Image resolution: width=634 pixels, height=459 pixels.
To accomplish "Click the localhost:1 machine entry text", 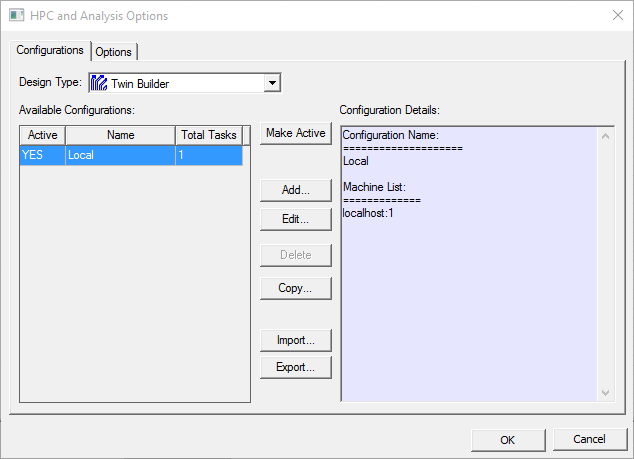I will tap(368, 213).
